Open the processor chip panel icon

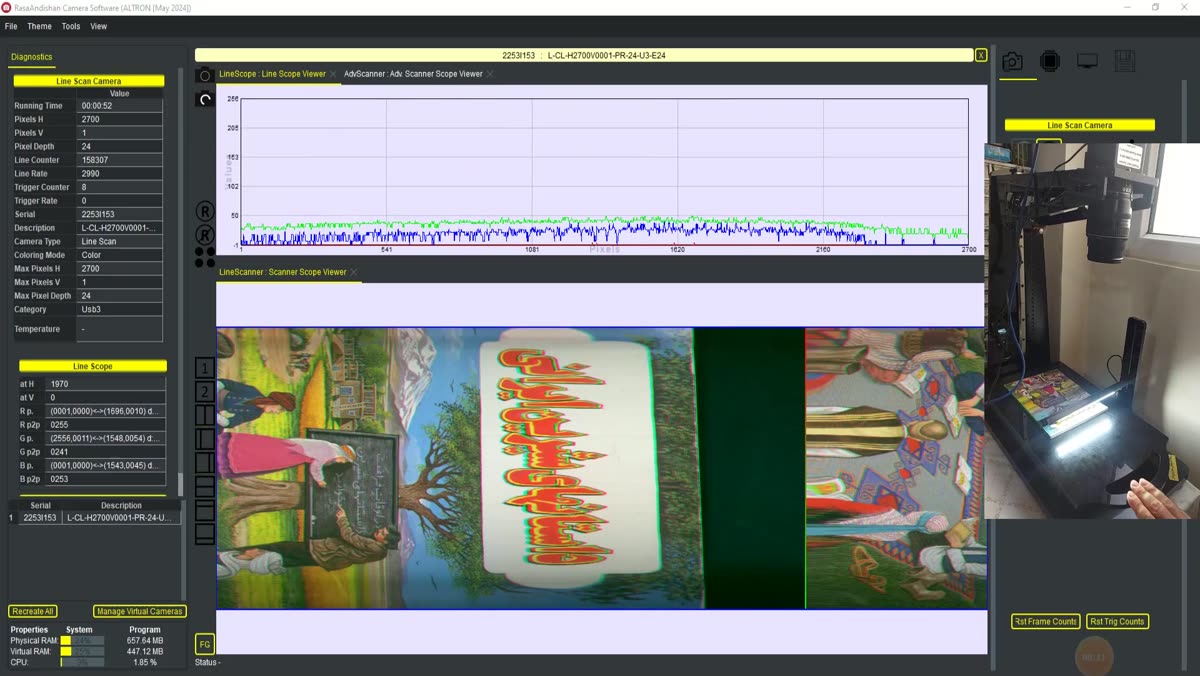click(x=1049, y=62)
